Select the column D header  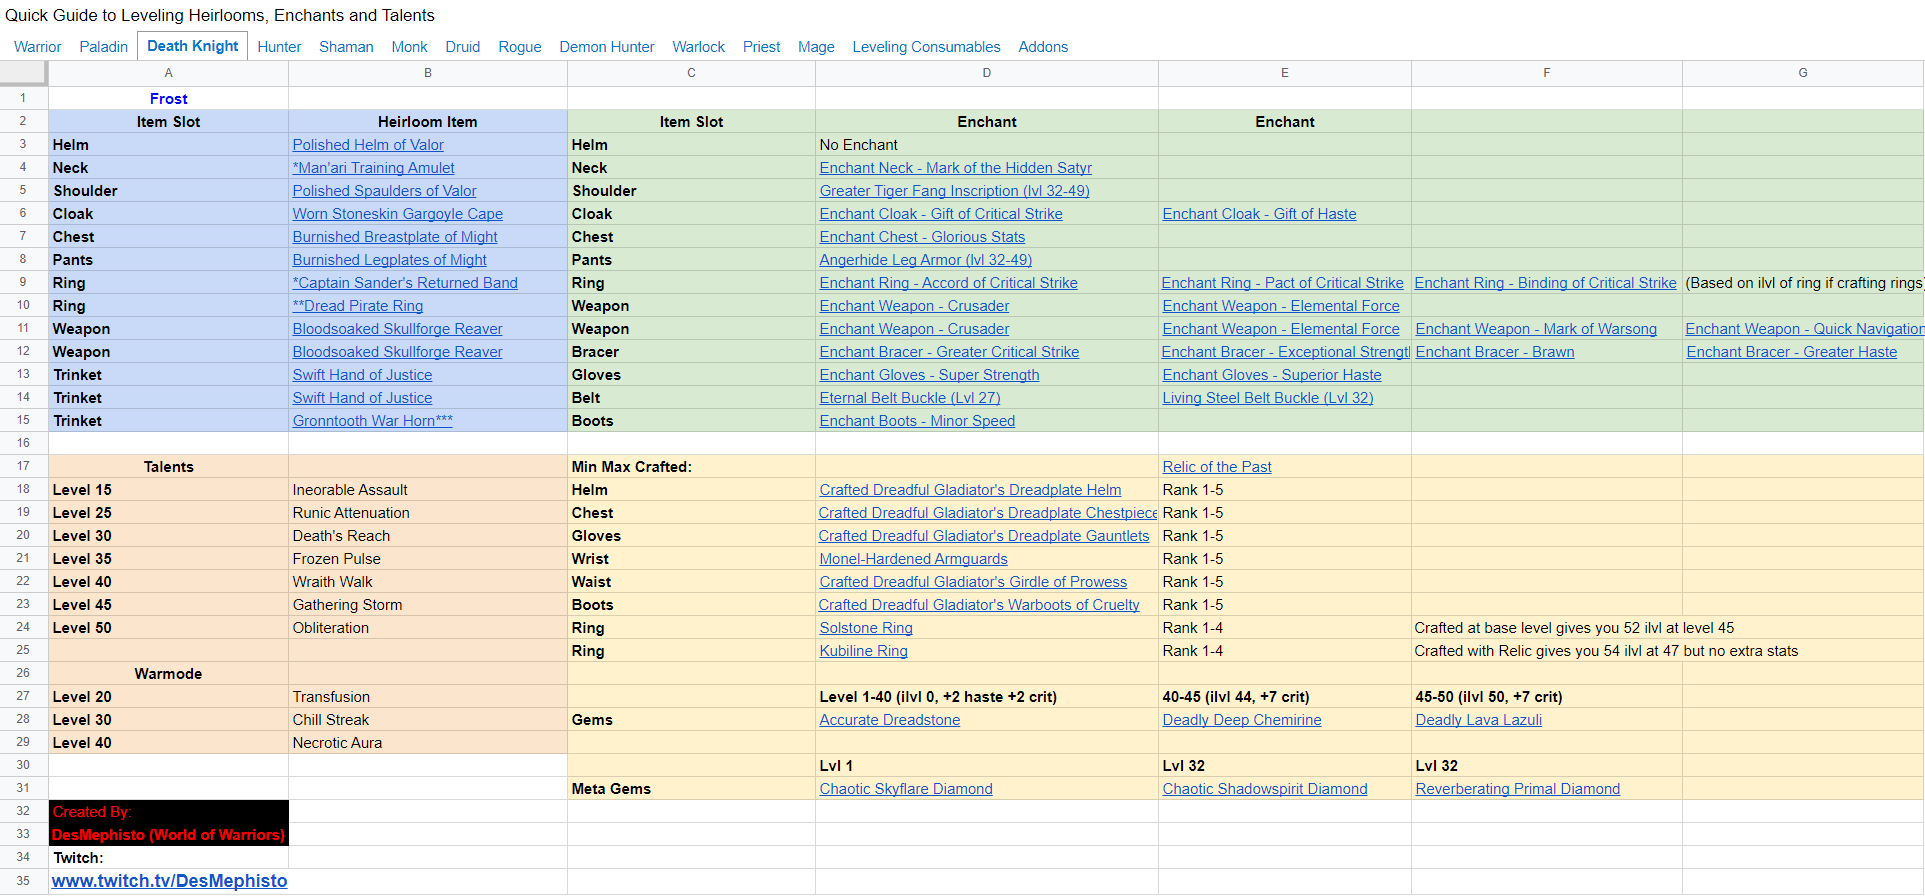986,73
